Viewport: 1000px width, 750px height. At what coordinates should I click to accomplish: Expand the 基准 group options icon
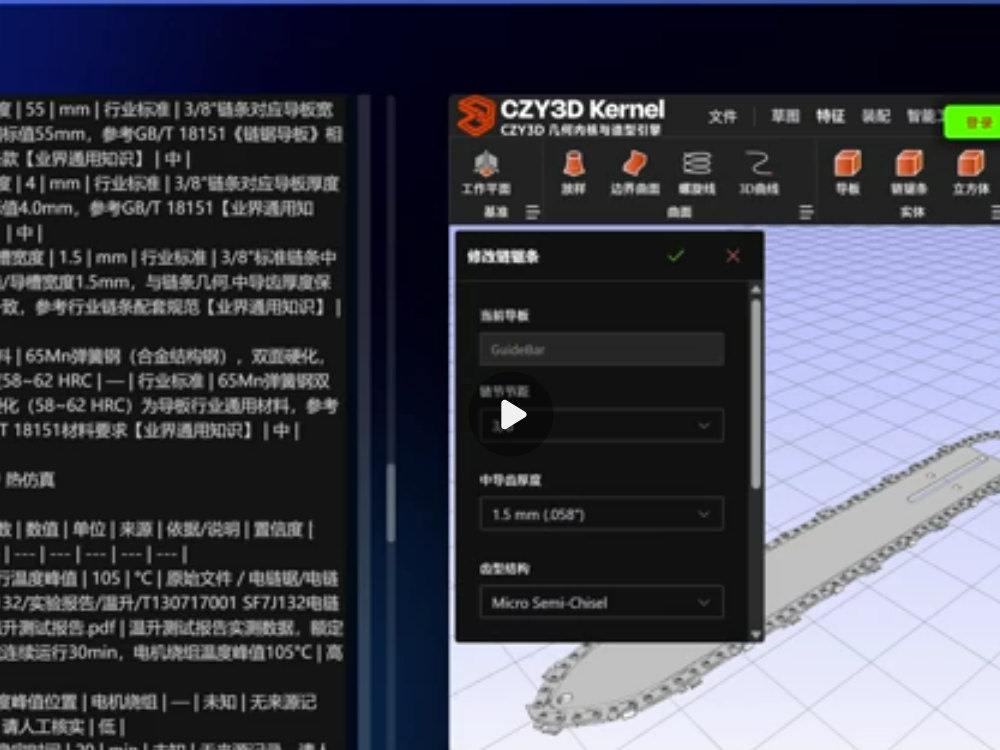coord(533,212)
